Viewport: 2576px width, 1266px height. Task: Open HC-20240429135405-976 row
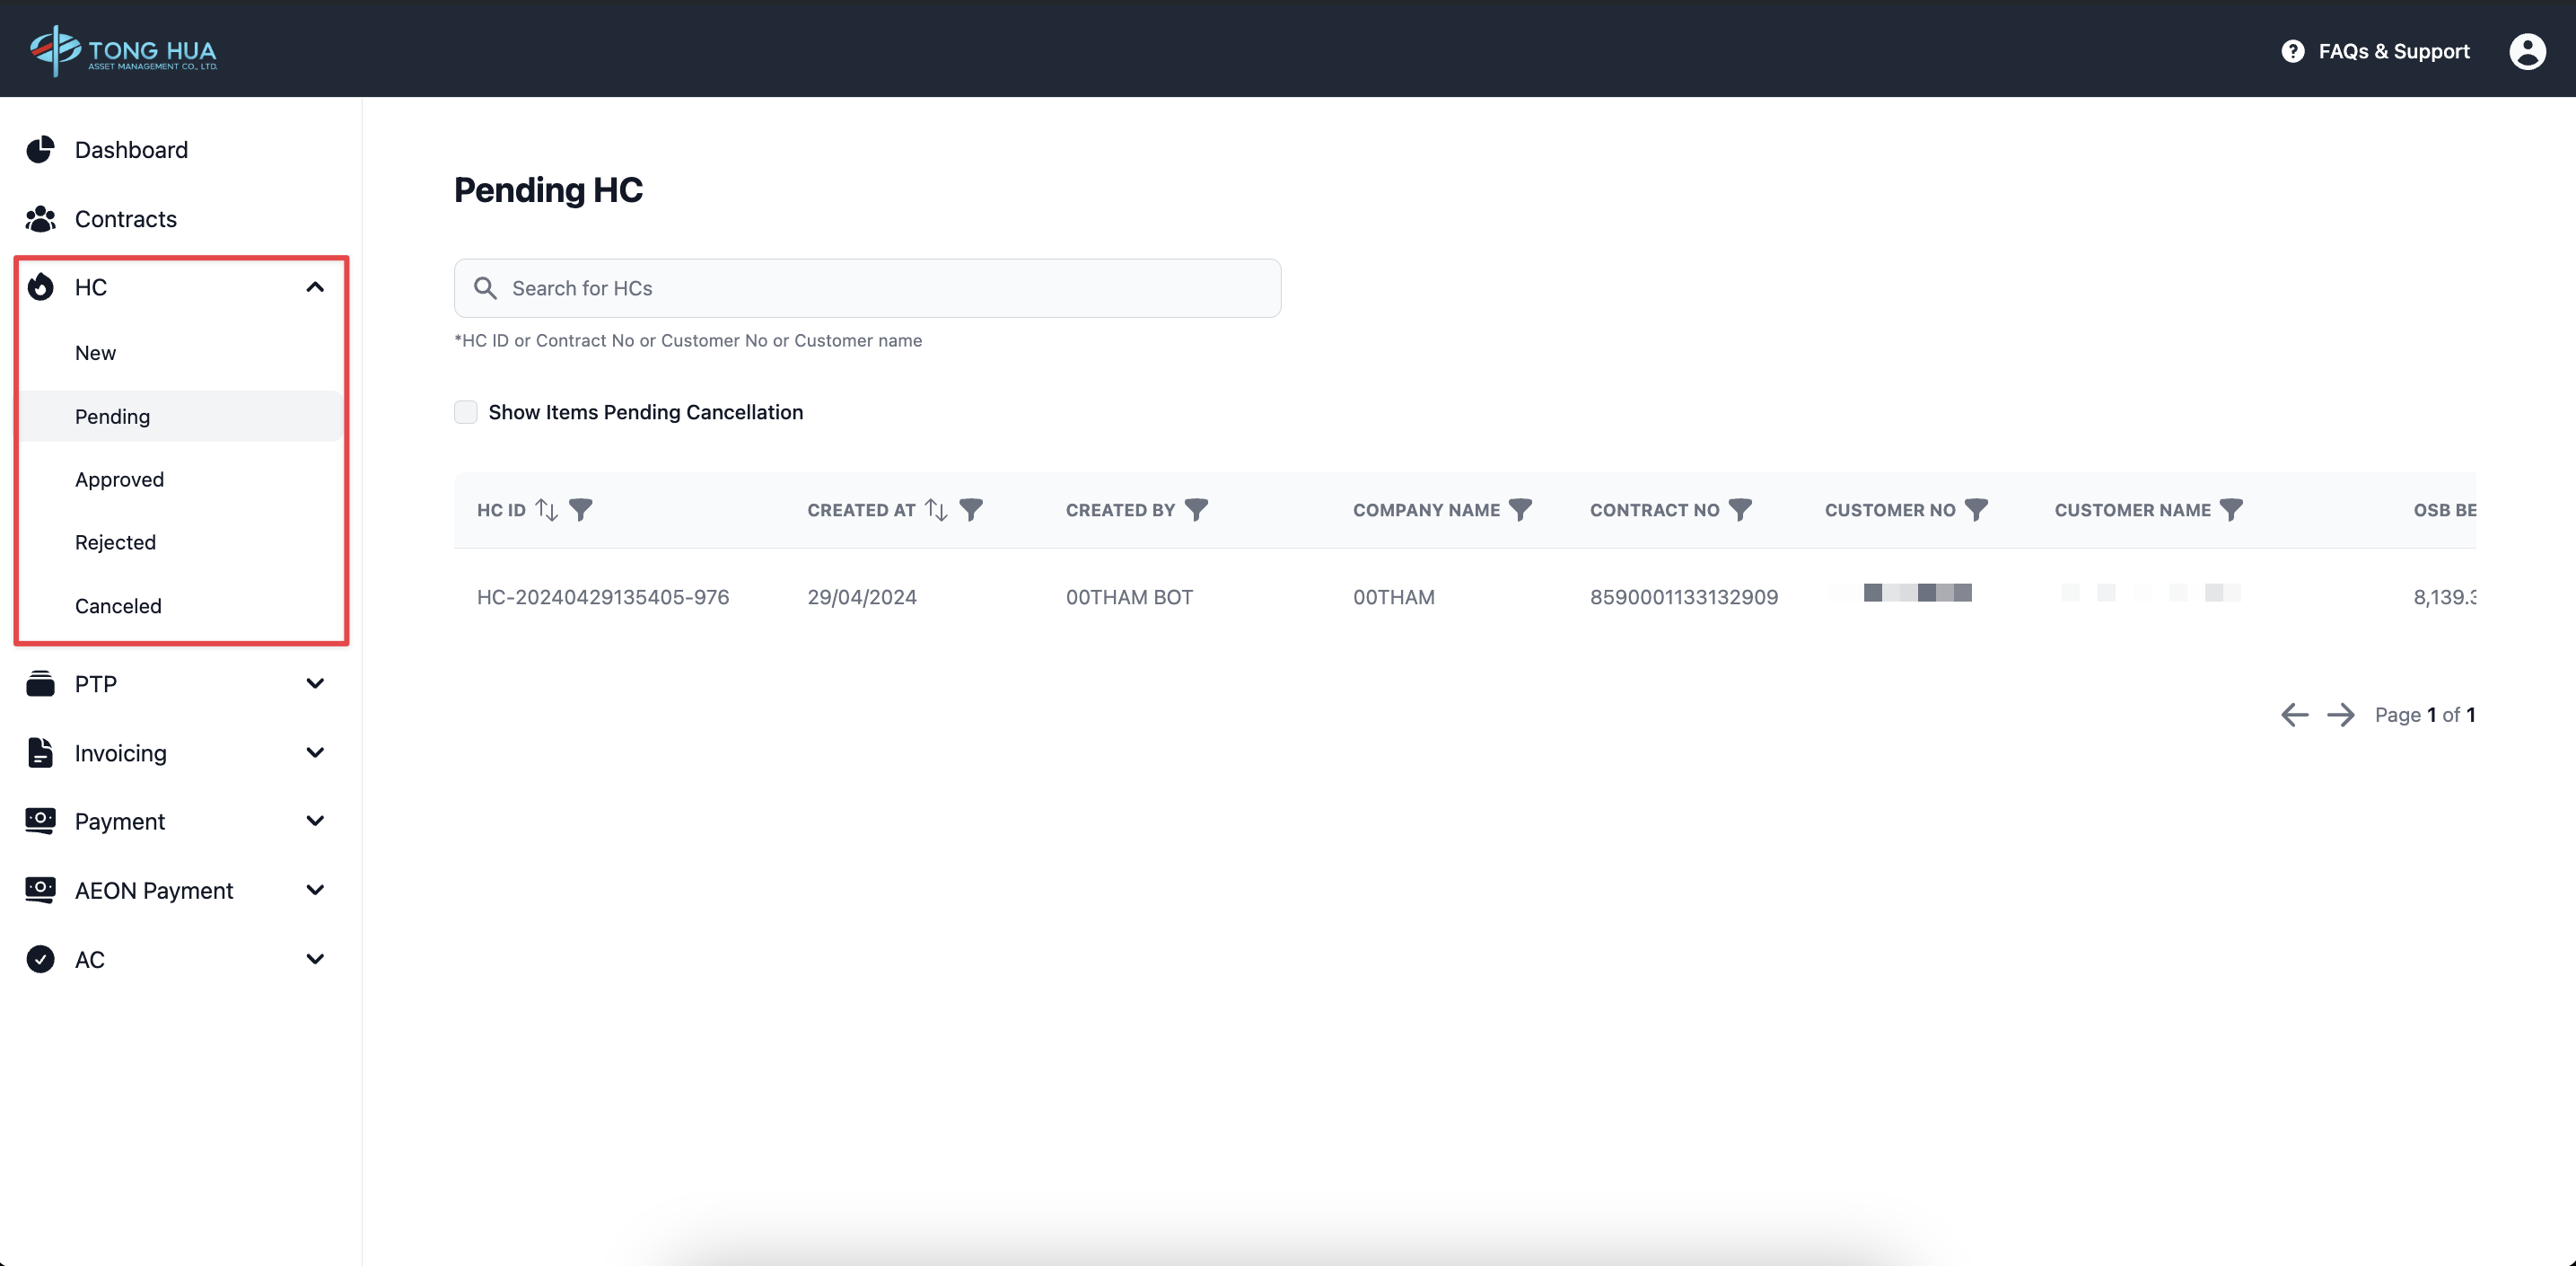pyautogui.click(x=603, y=597)
